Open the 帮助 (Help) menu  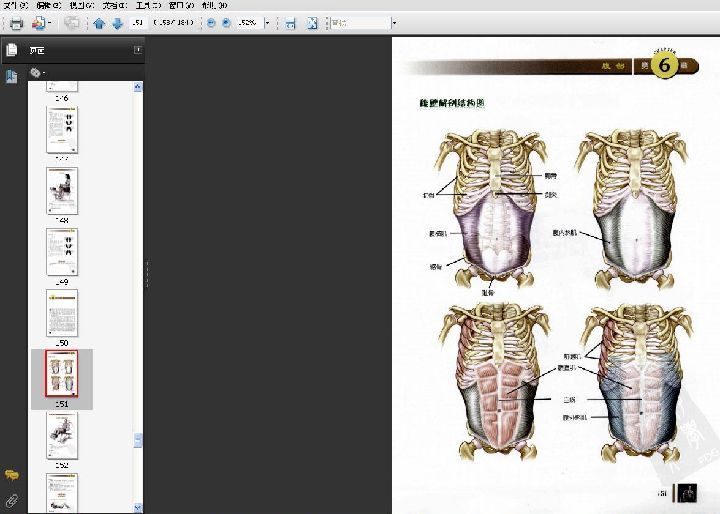214,5
